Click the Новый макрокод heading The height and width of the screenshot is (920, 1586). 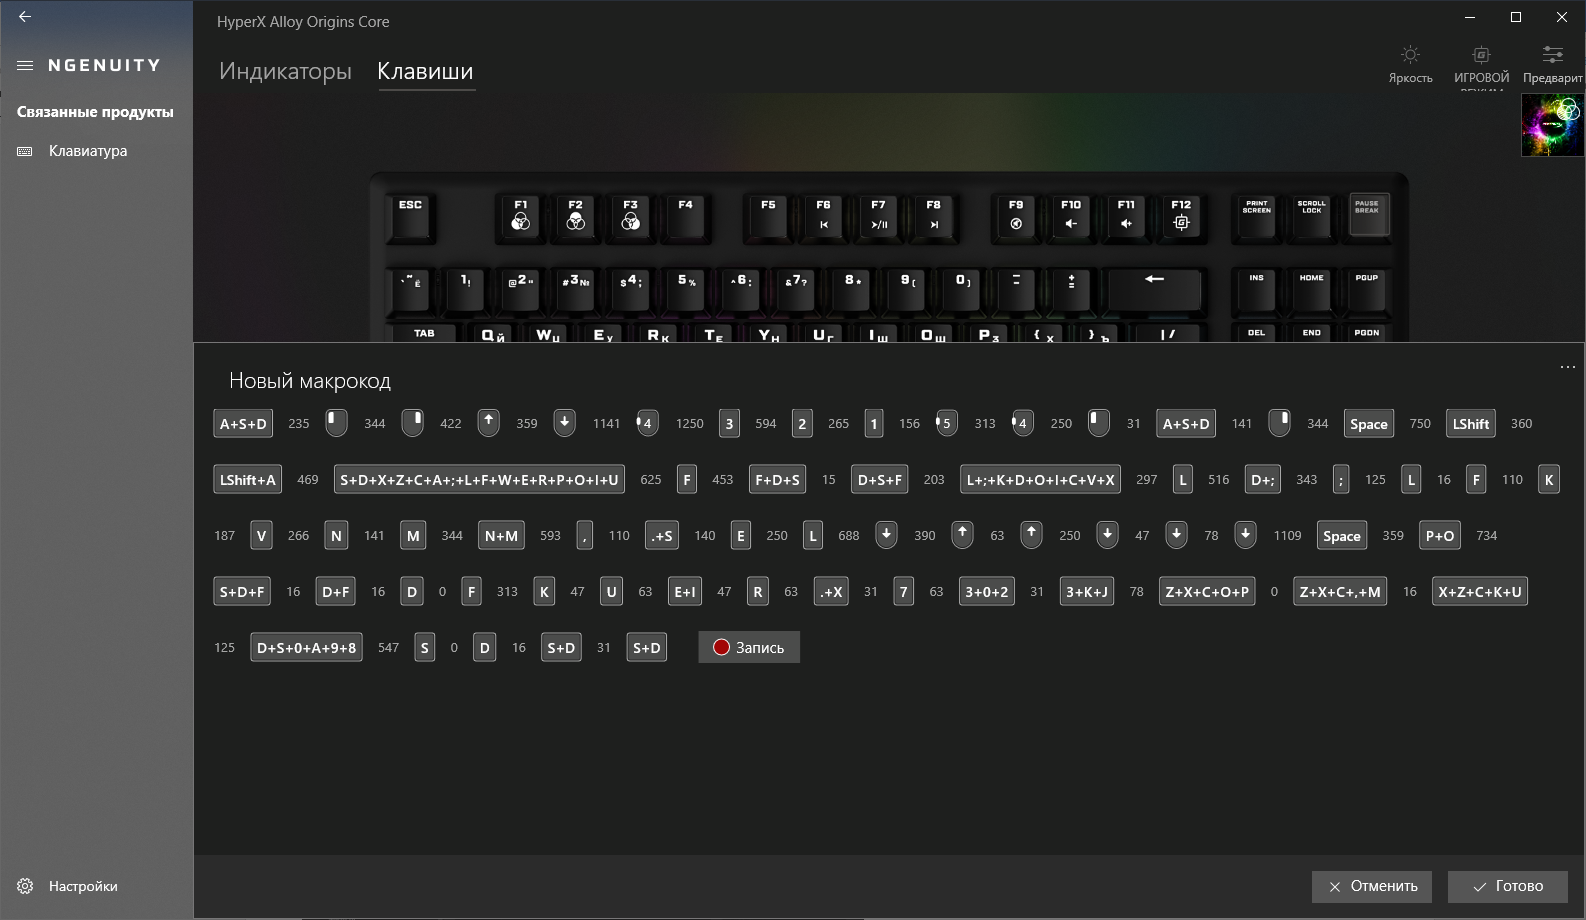click(x=310, y=381)
